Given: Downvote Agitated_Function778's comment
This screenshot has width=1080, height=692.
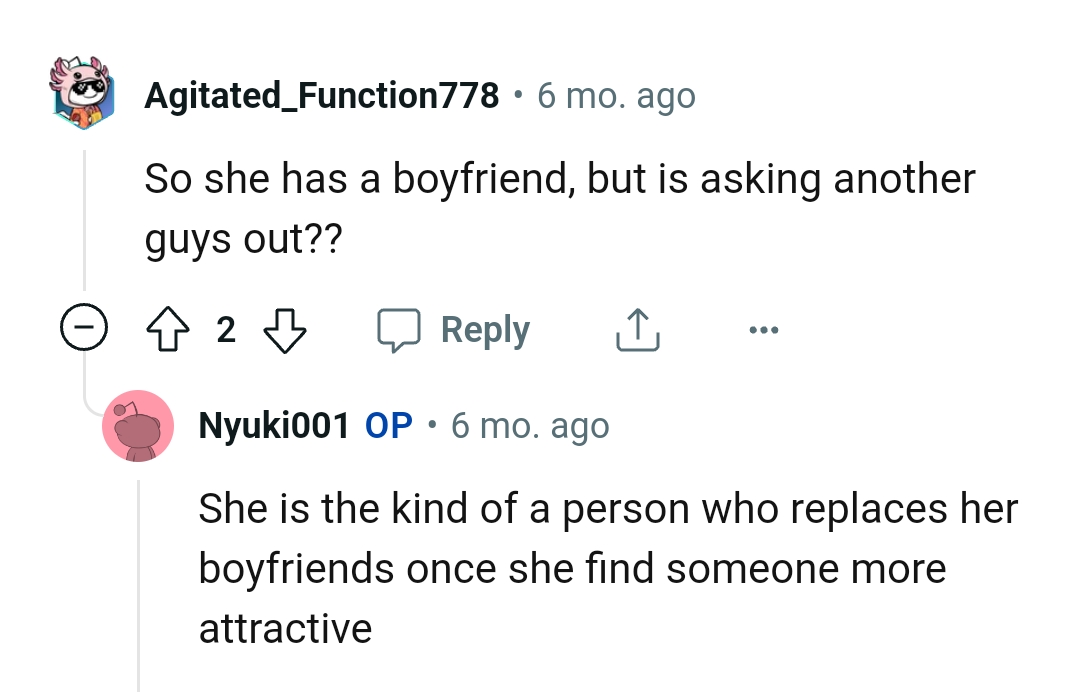Looking at the screenshot, I should tap(285, 330).
